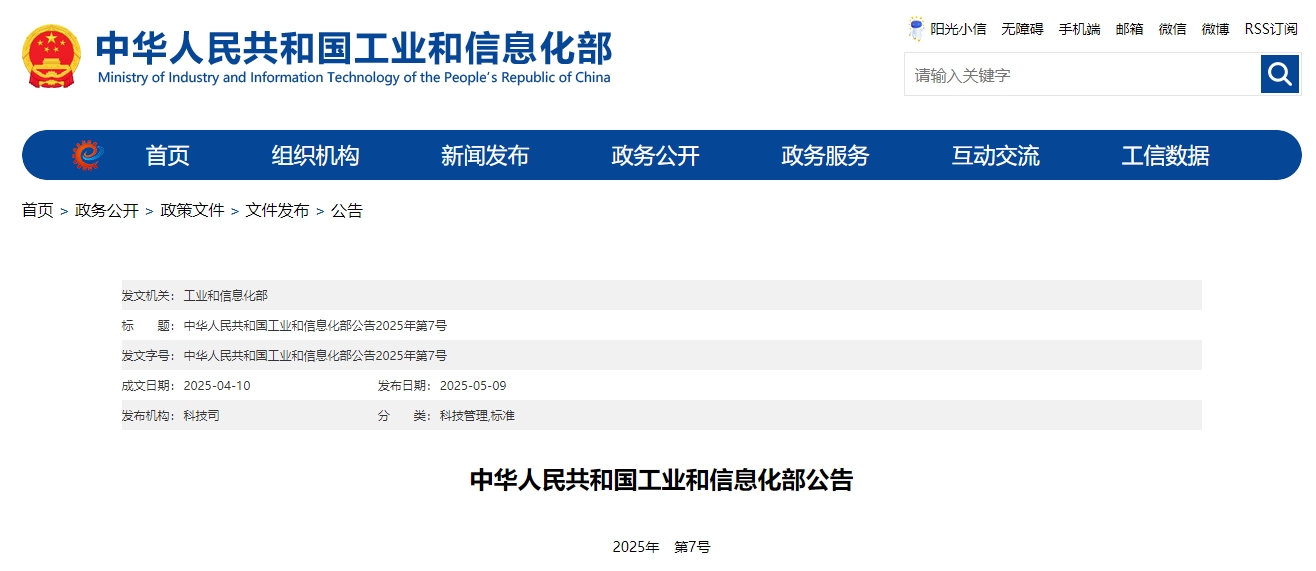Click the English ministry name subtitle
Image resolution: width=1316 pixels, height=571 pixels.
[x=354, y=77]
